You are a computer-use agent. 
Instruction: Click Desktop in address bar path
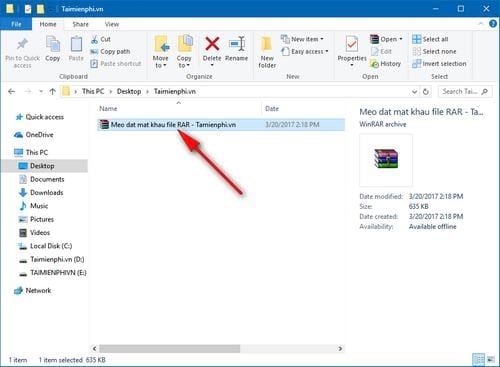coord(129,91)
